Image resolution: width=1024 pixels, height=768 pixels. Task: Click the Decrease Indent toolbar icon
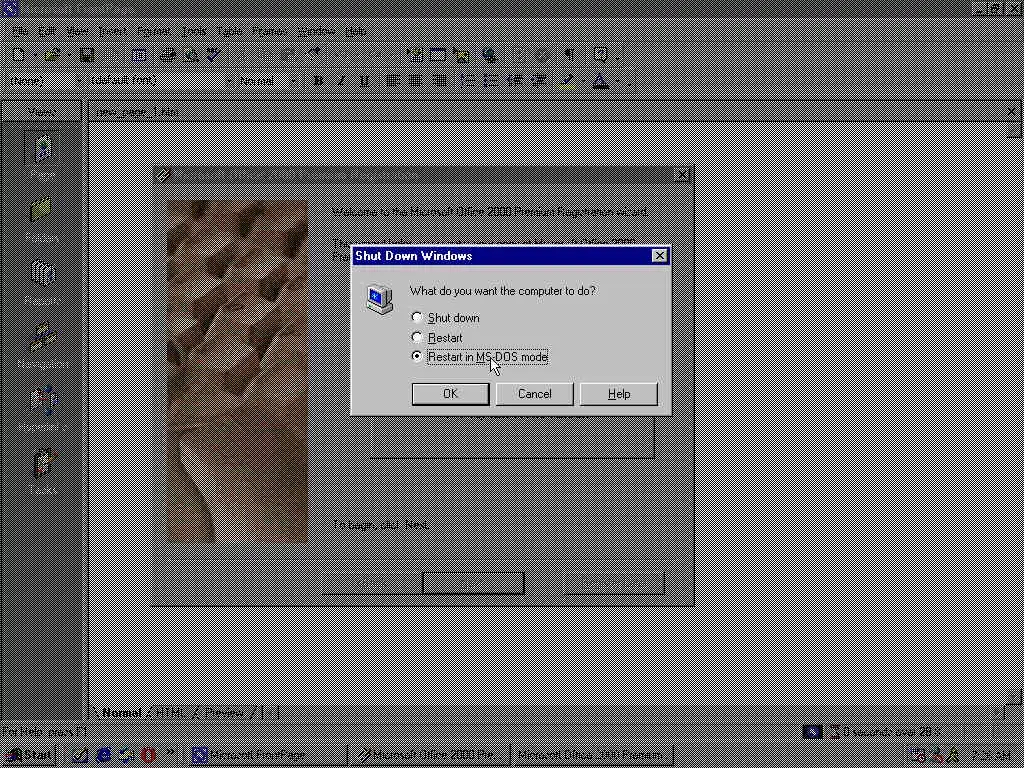[515, 81]
